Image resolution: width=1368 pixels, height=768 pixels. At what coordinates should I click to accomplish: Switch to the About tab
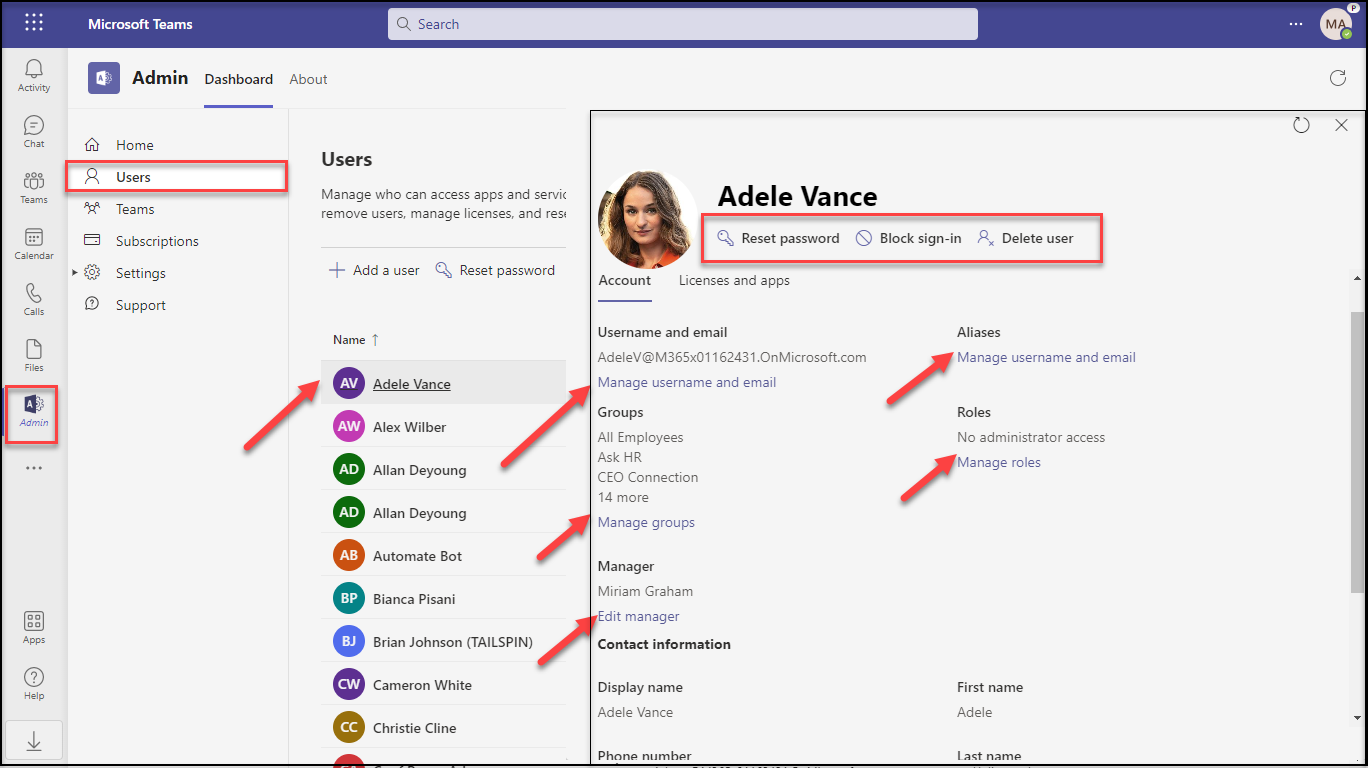coord(308,79)
